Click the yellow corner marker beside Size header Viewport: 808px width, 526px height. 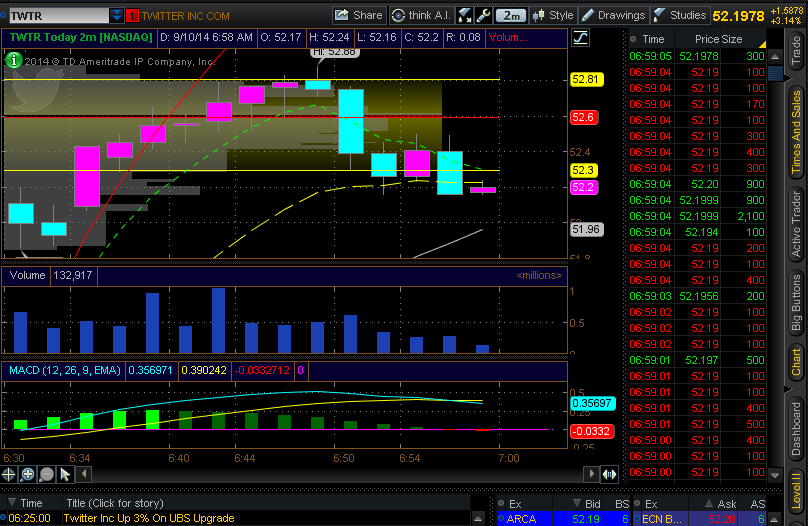coord(763,44)
